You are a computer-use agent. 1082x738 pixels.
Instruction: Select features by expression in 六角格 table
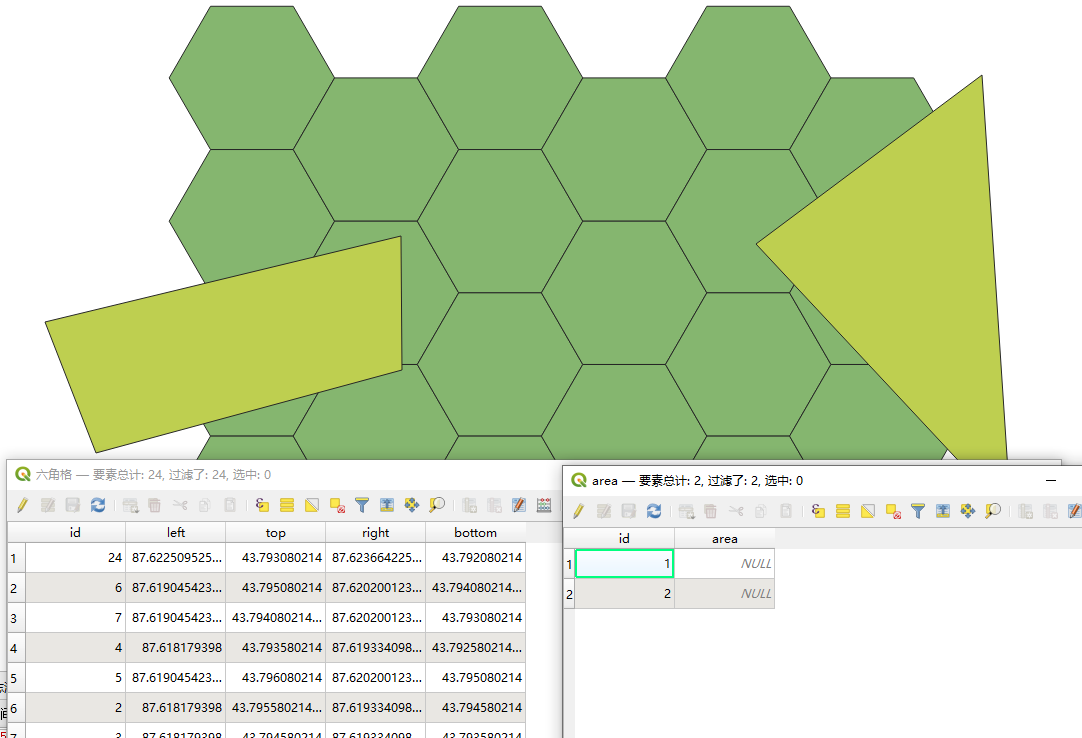coord(263,506)
